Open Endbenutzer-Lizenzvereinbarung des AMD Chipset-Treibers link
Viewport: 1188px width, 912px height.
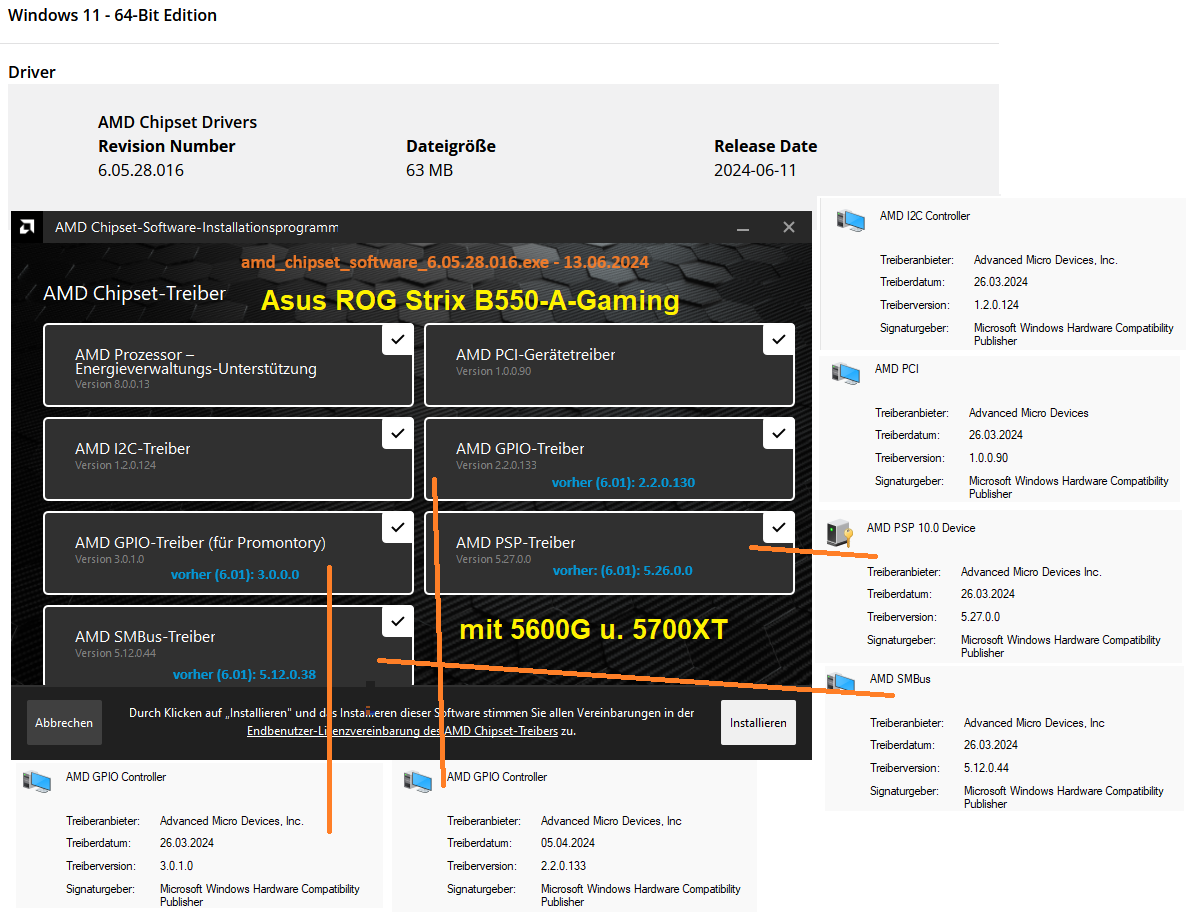tap(402, 732)
